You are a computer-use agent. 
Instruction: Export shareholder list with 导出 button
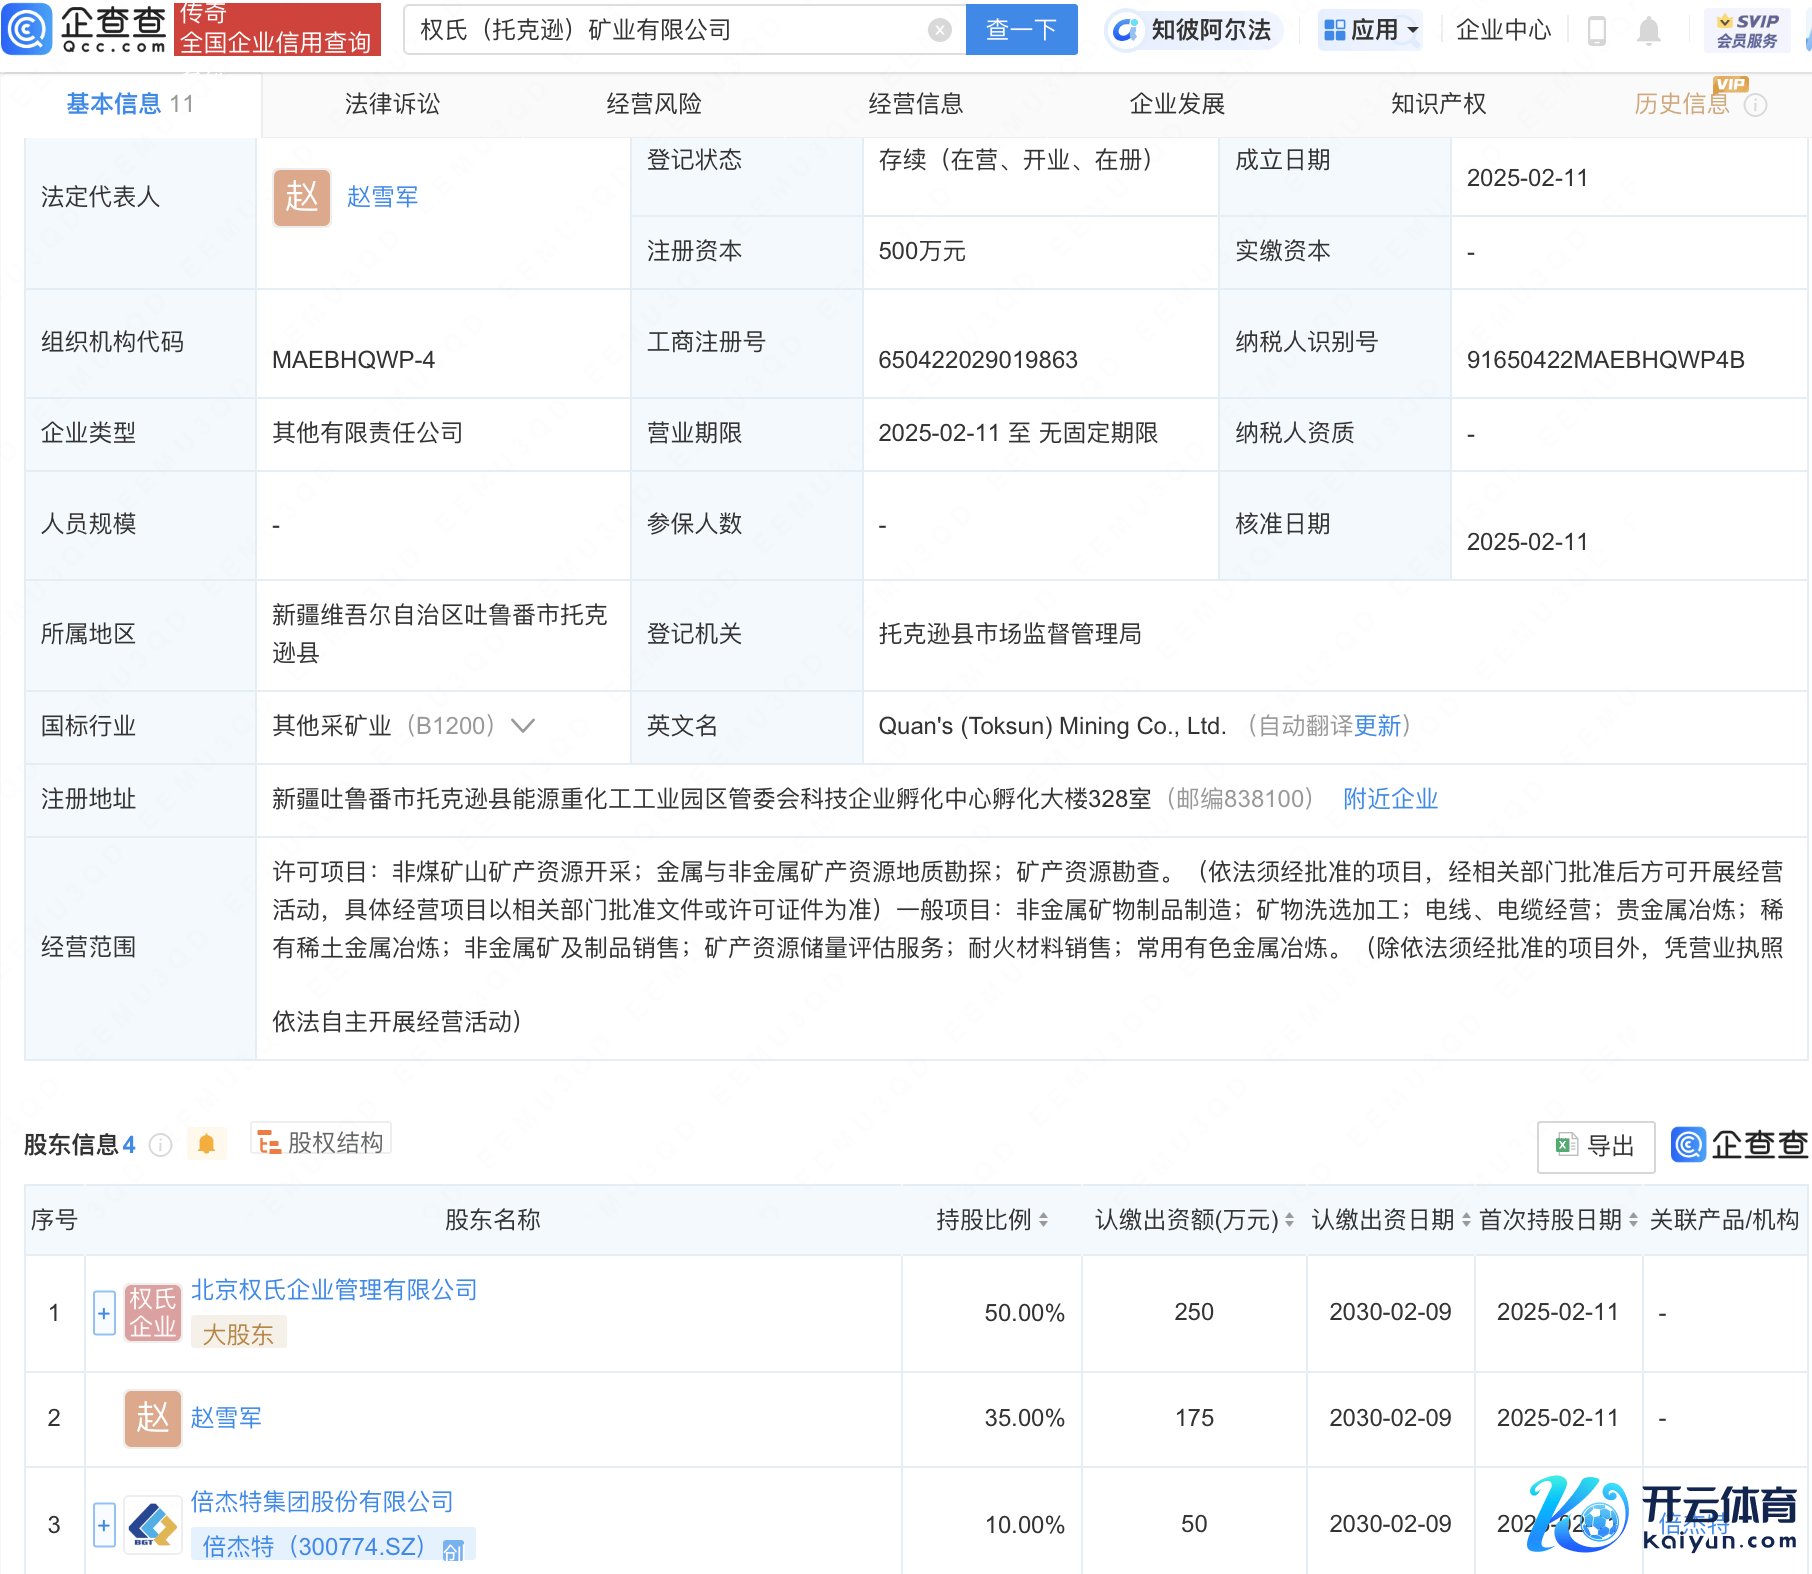[x=1595, y=1146]
